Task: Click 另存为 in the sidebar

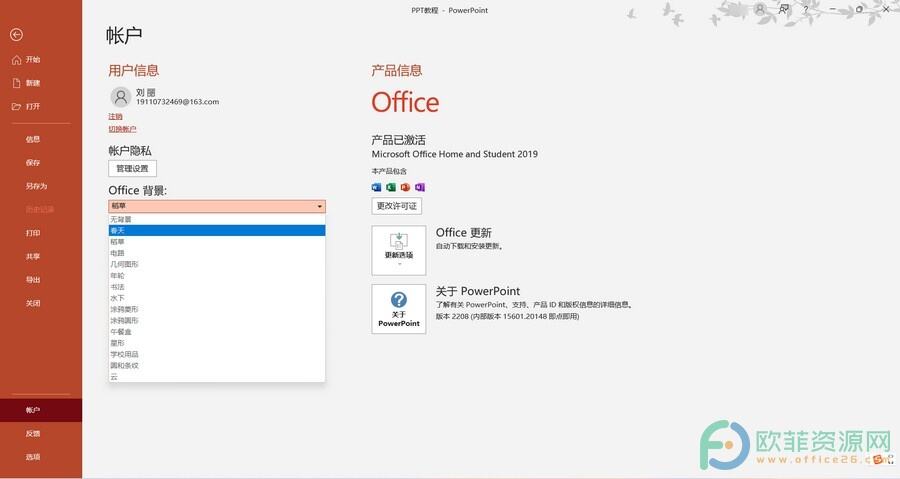Action: [x=41, y=186]
